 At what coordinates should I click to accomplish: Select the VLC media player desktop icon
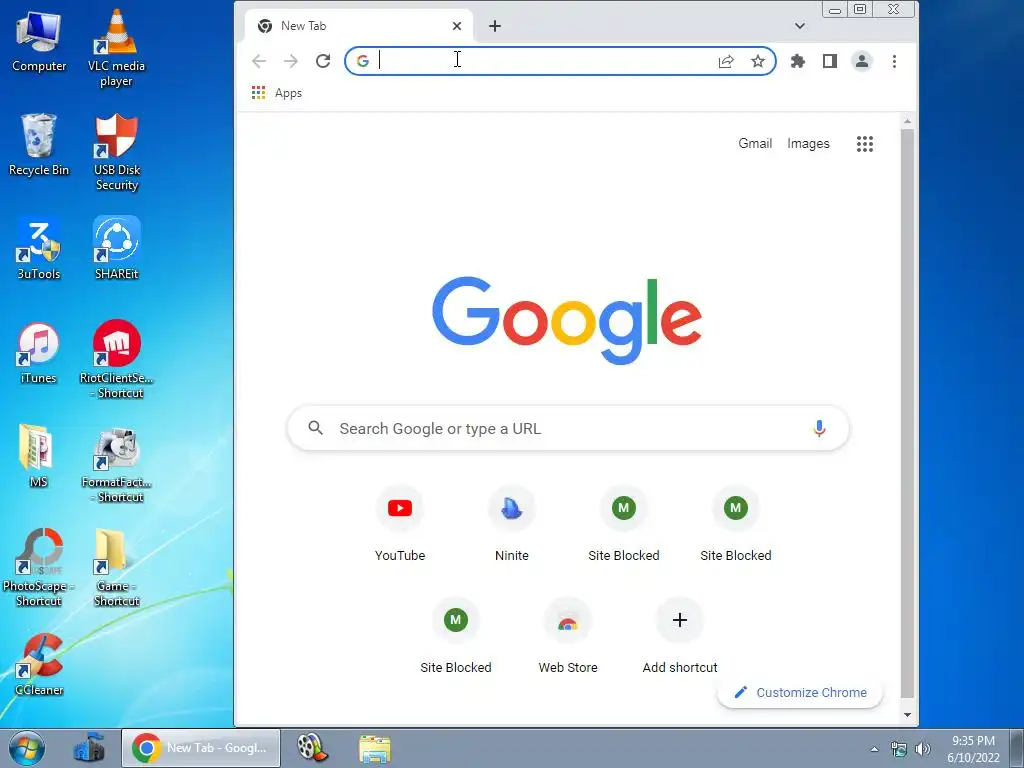point(116,48)
